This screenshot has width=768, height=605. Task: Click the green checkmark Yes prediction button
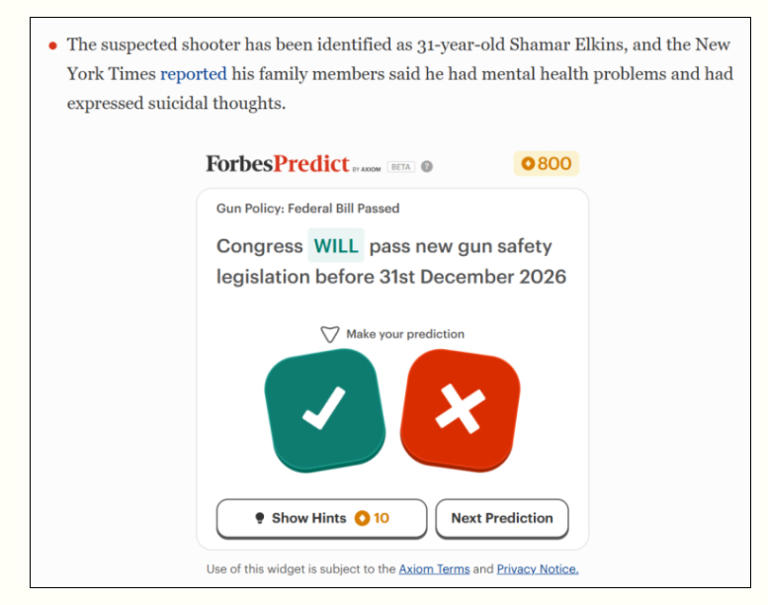click(324, 409)
